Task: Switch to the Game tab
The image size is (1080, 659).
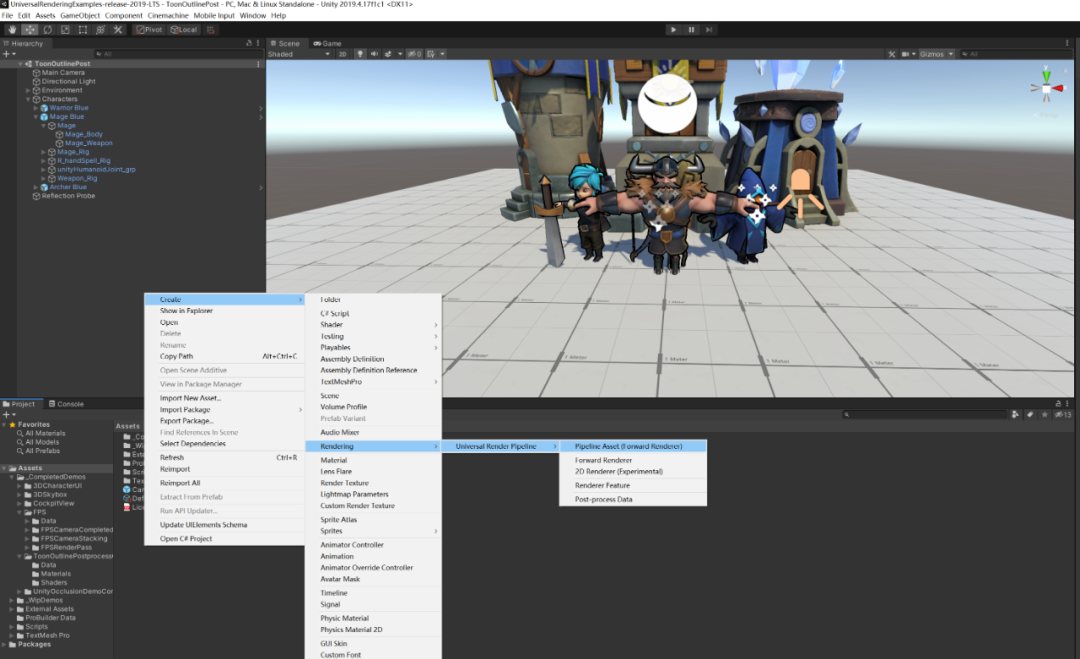Action: pyautogui.click(x=330, y=43)
